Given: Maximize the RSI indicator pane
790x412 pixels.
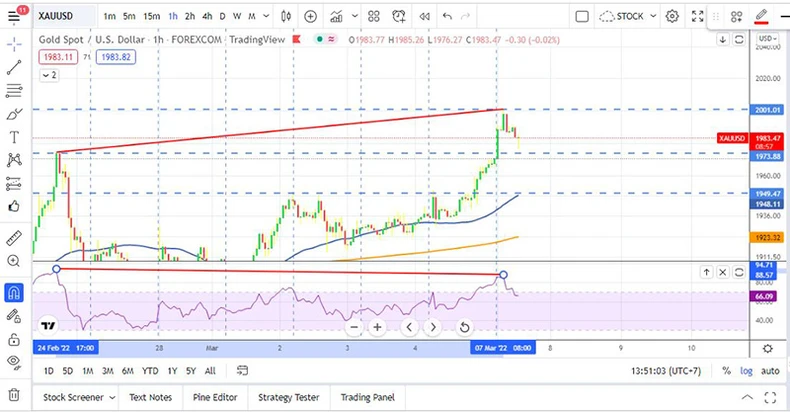Looking at the screenshot, I should [x=739, y=272].
